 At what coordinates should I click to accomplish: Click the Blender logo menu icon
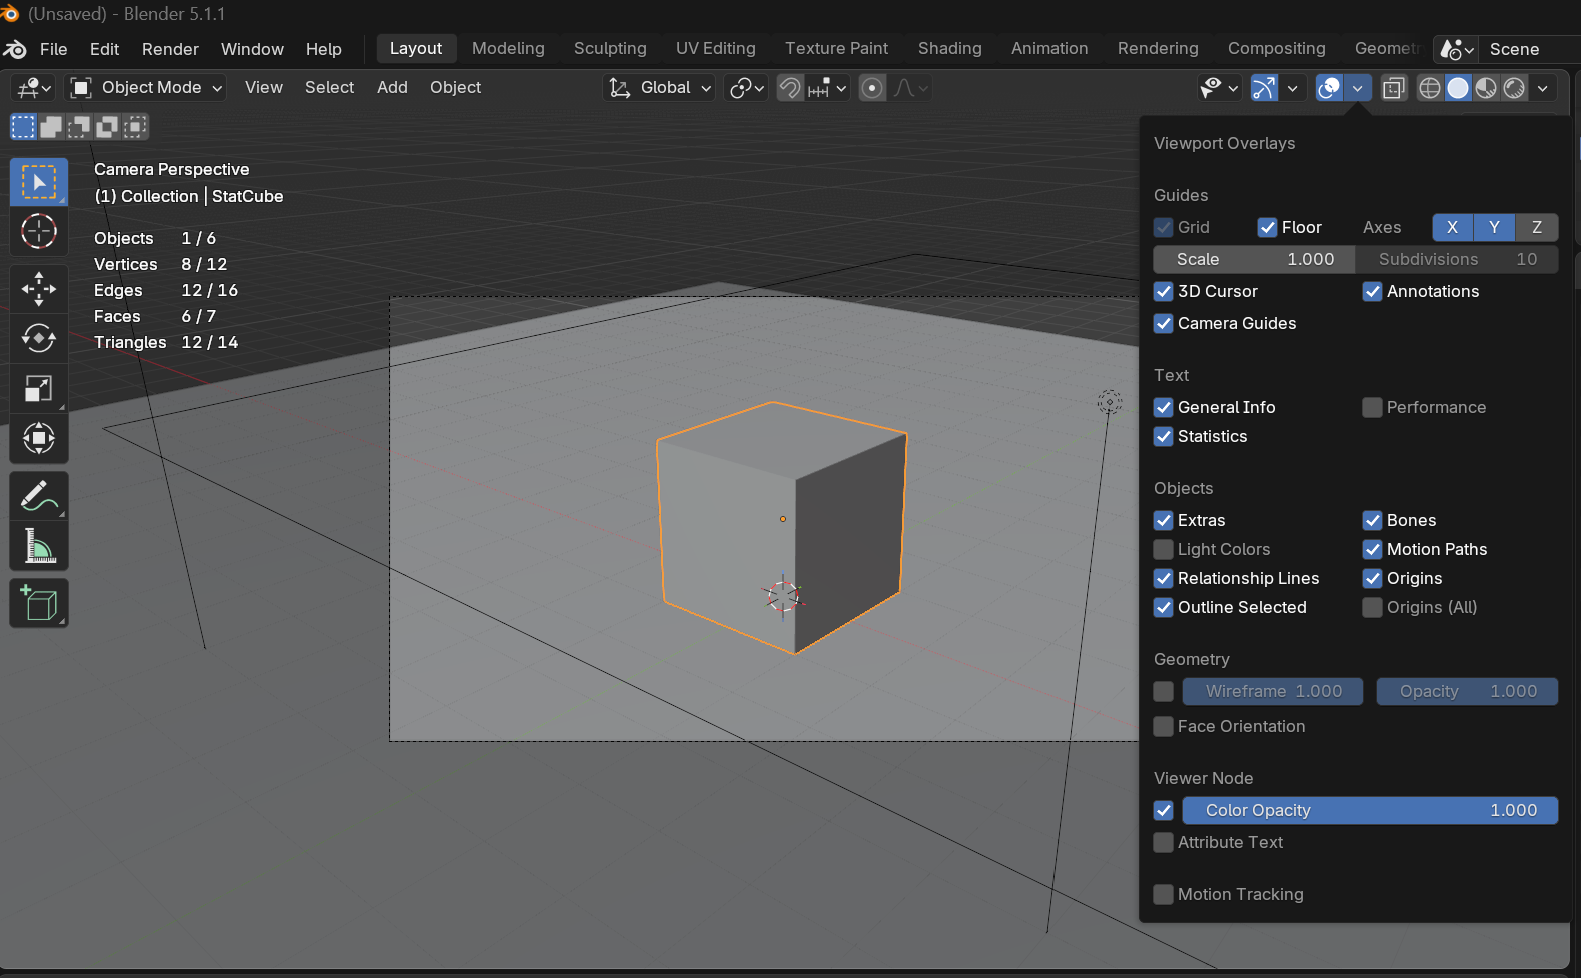tap(15, 49)
